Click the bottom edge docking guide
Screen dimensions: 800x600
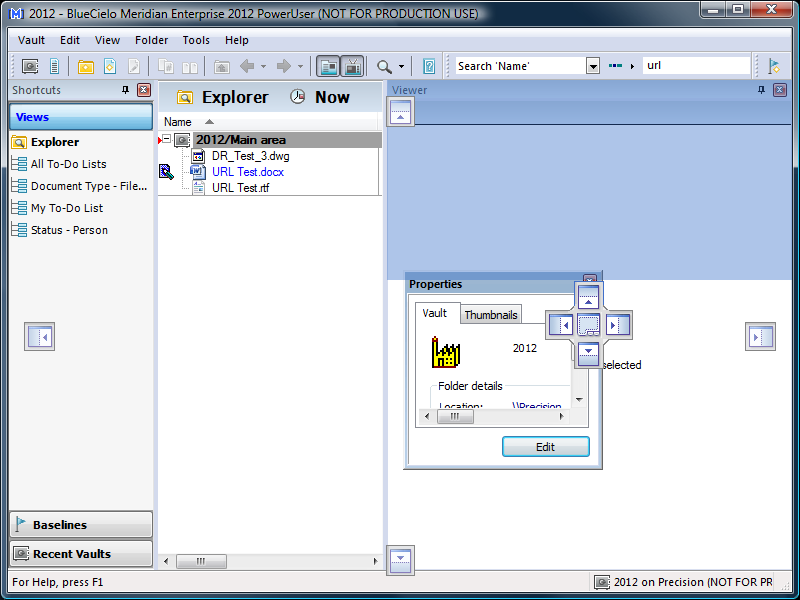point(401,560)
